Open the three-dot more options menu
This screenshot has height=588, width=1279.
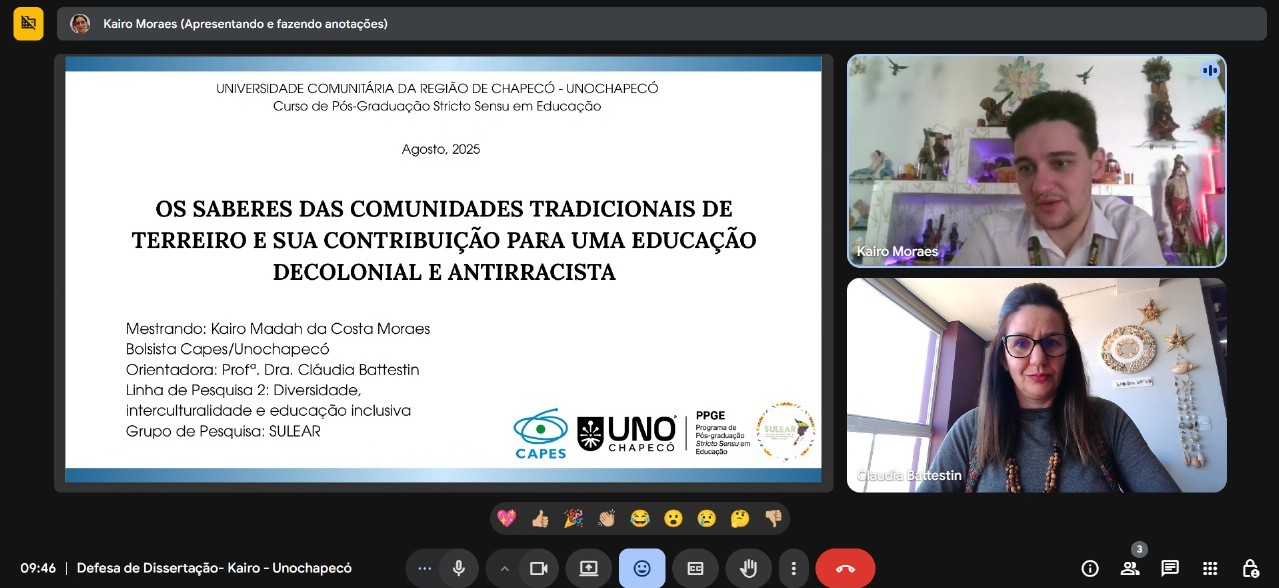pyautogui.click(x=793, y=568)
